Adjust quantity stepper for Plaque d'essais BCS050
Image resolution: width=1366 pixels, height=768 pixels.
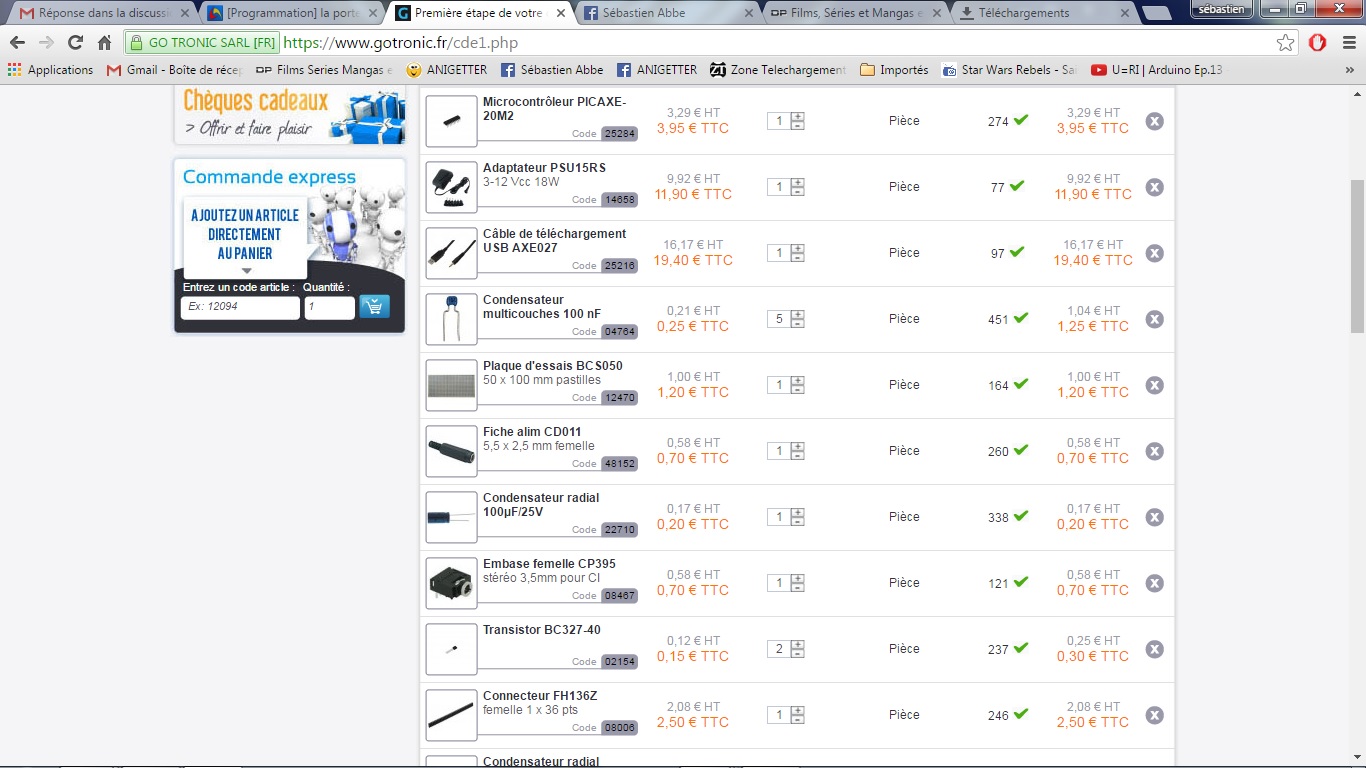(797, 385)
